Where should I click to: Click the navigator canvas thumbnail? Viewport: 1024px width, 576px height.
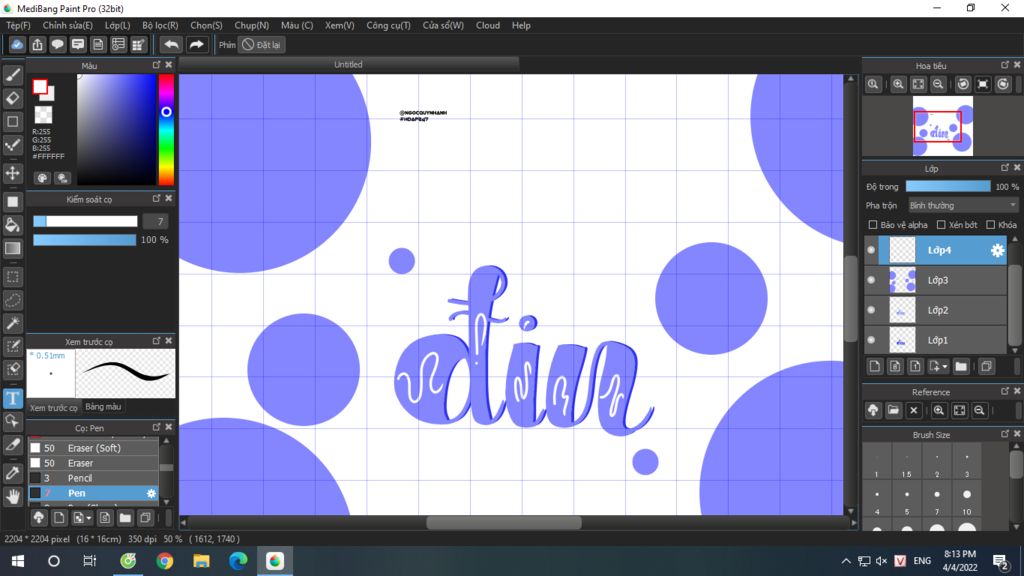[x=942, y=126]
